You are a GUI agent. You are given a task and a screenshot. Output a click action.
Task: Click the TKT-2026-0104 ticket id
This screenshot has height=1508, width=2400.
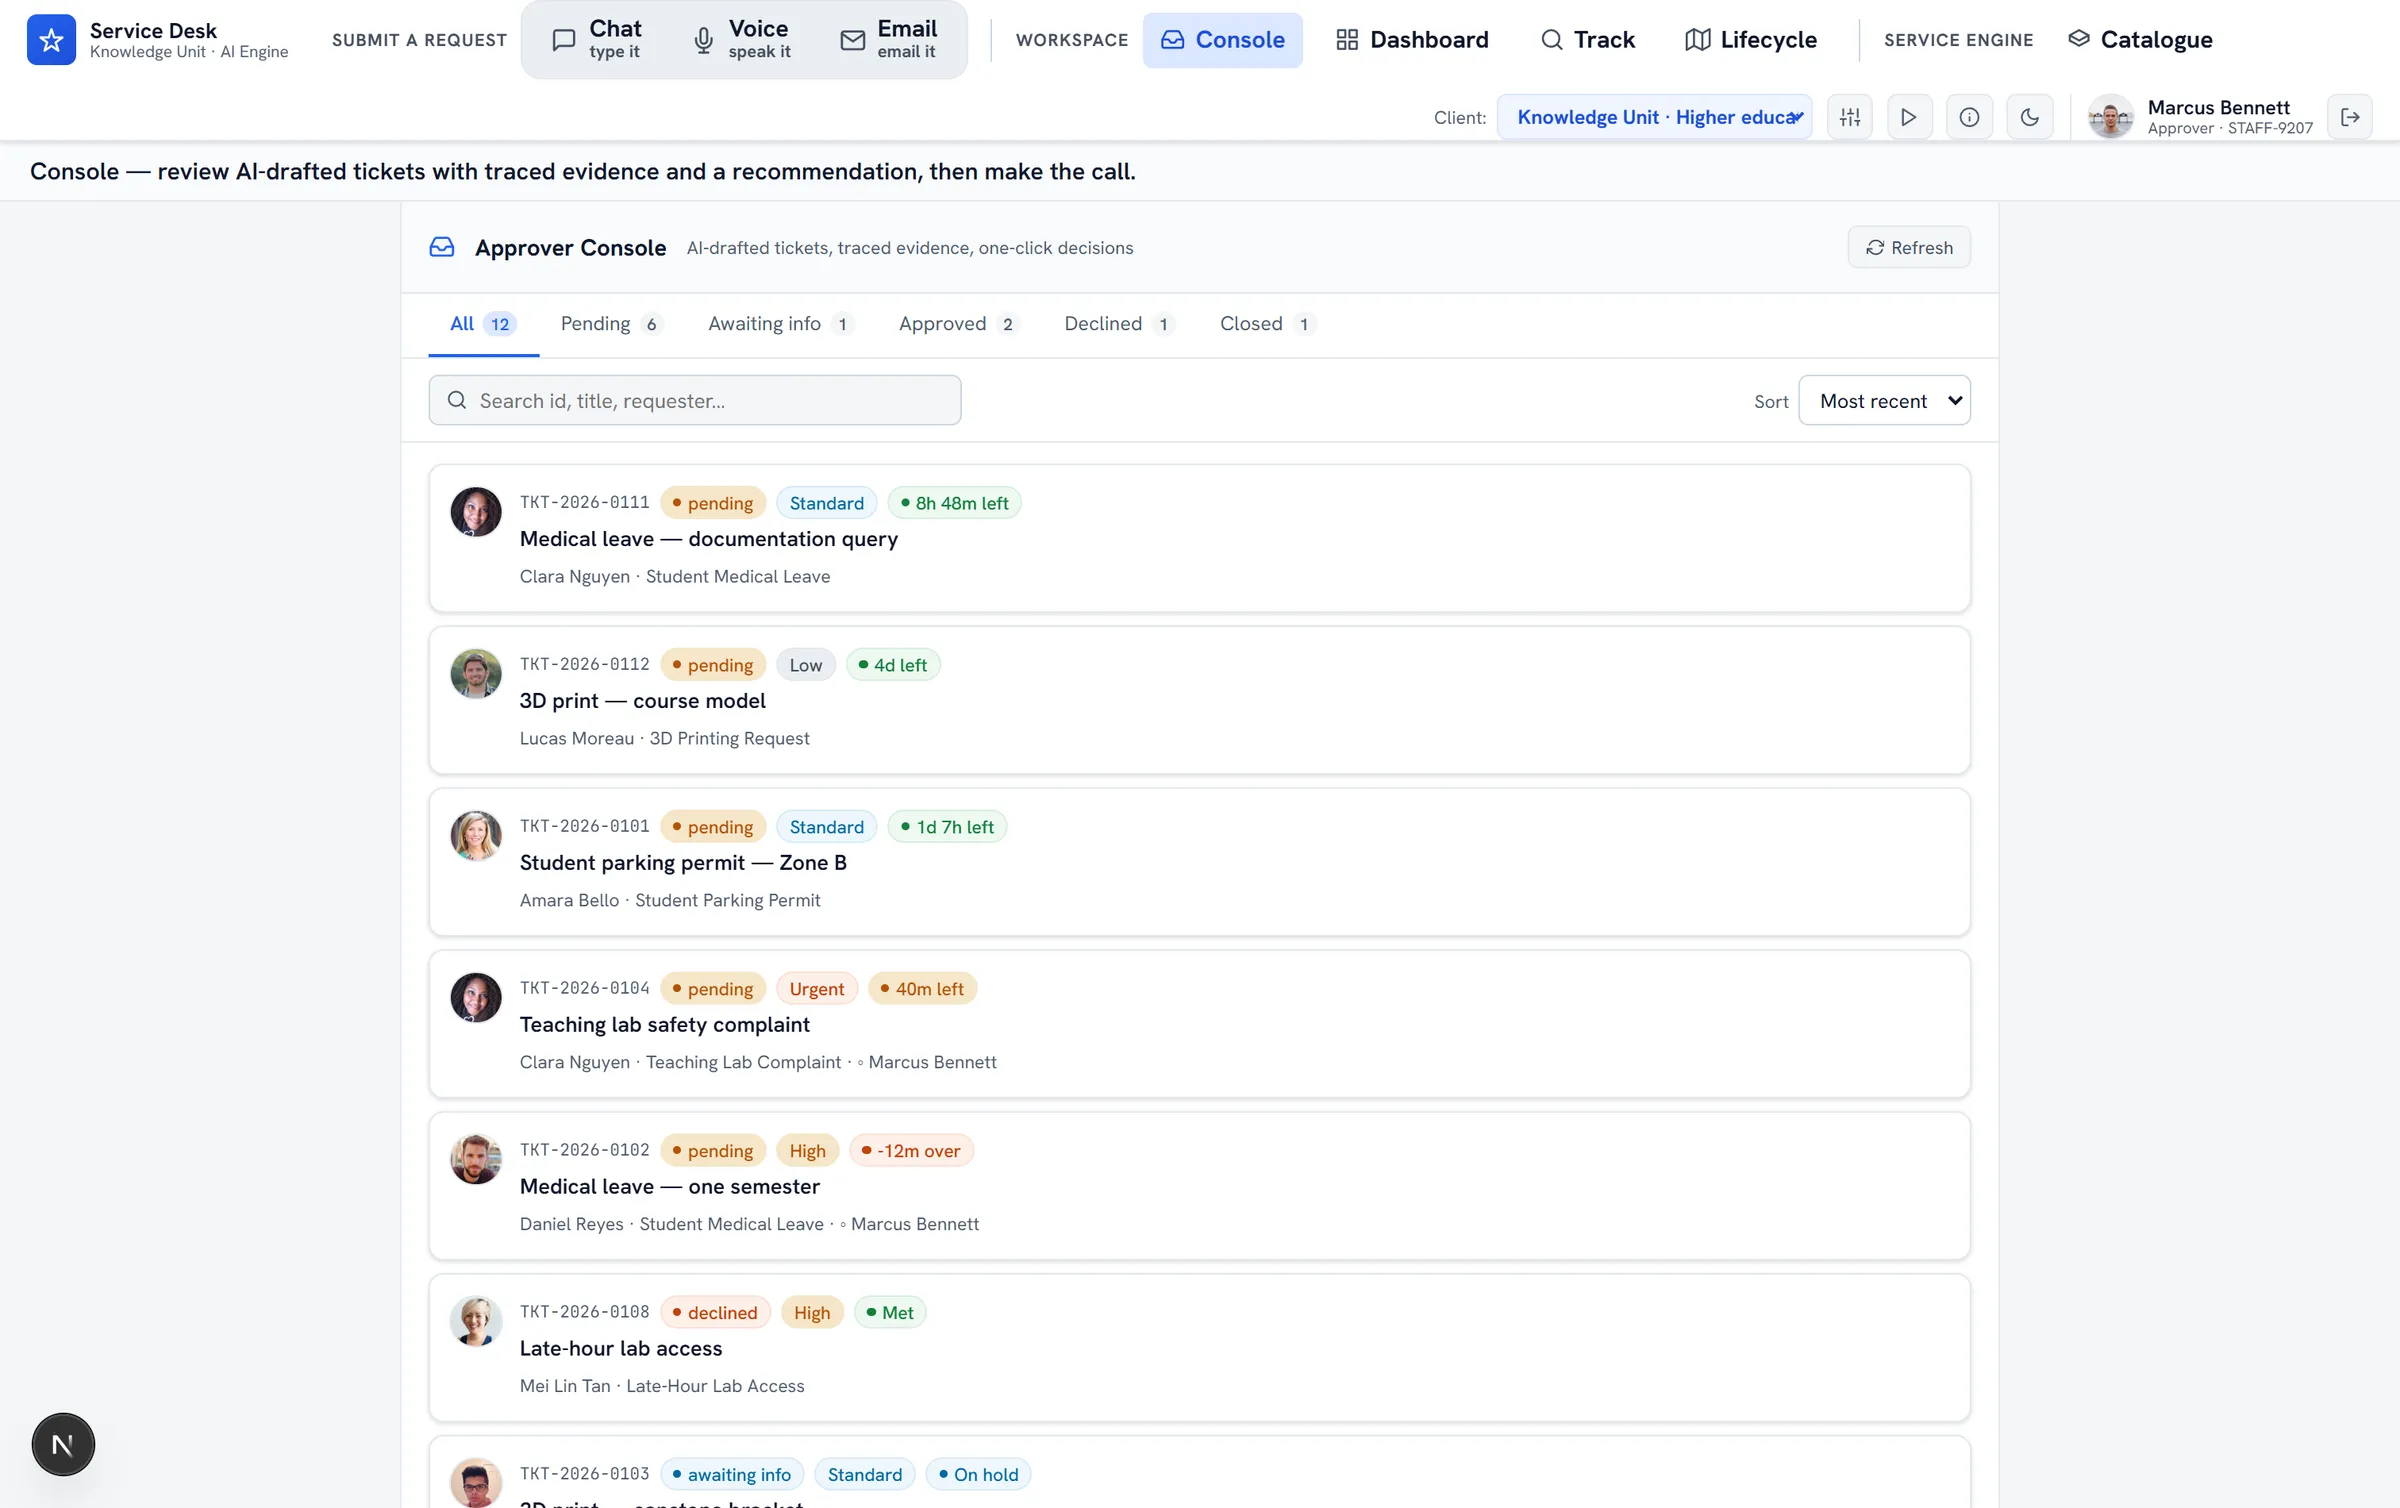point(584,988)
